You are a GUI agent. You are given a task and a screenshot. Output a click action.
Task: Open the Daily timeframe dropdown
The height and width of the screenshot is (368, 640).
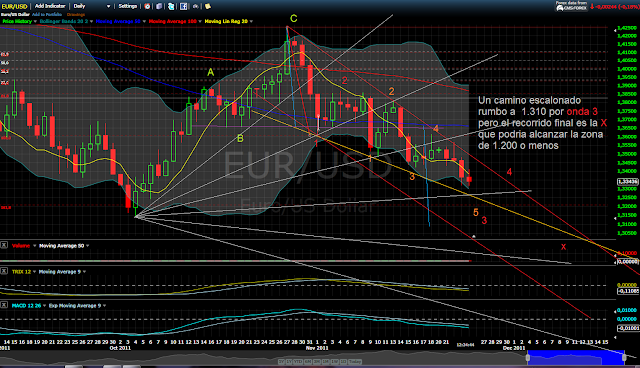tap(92, 6)
